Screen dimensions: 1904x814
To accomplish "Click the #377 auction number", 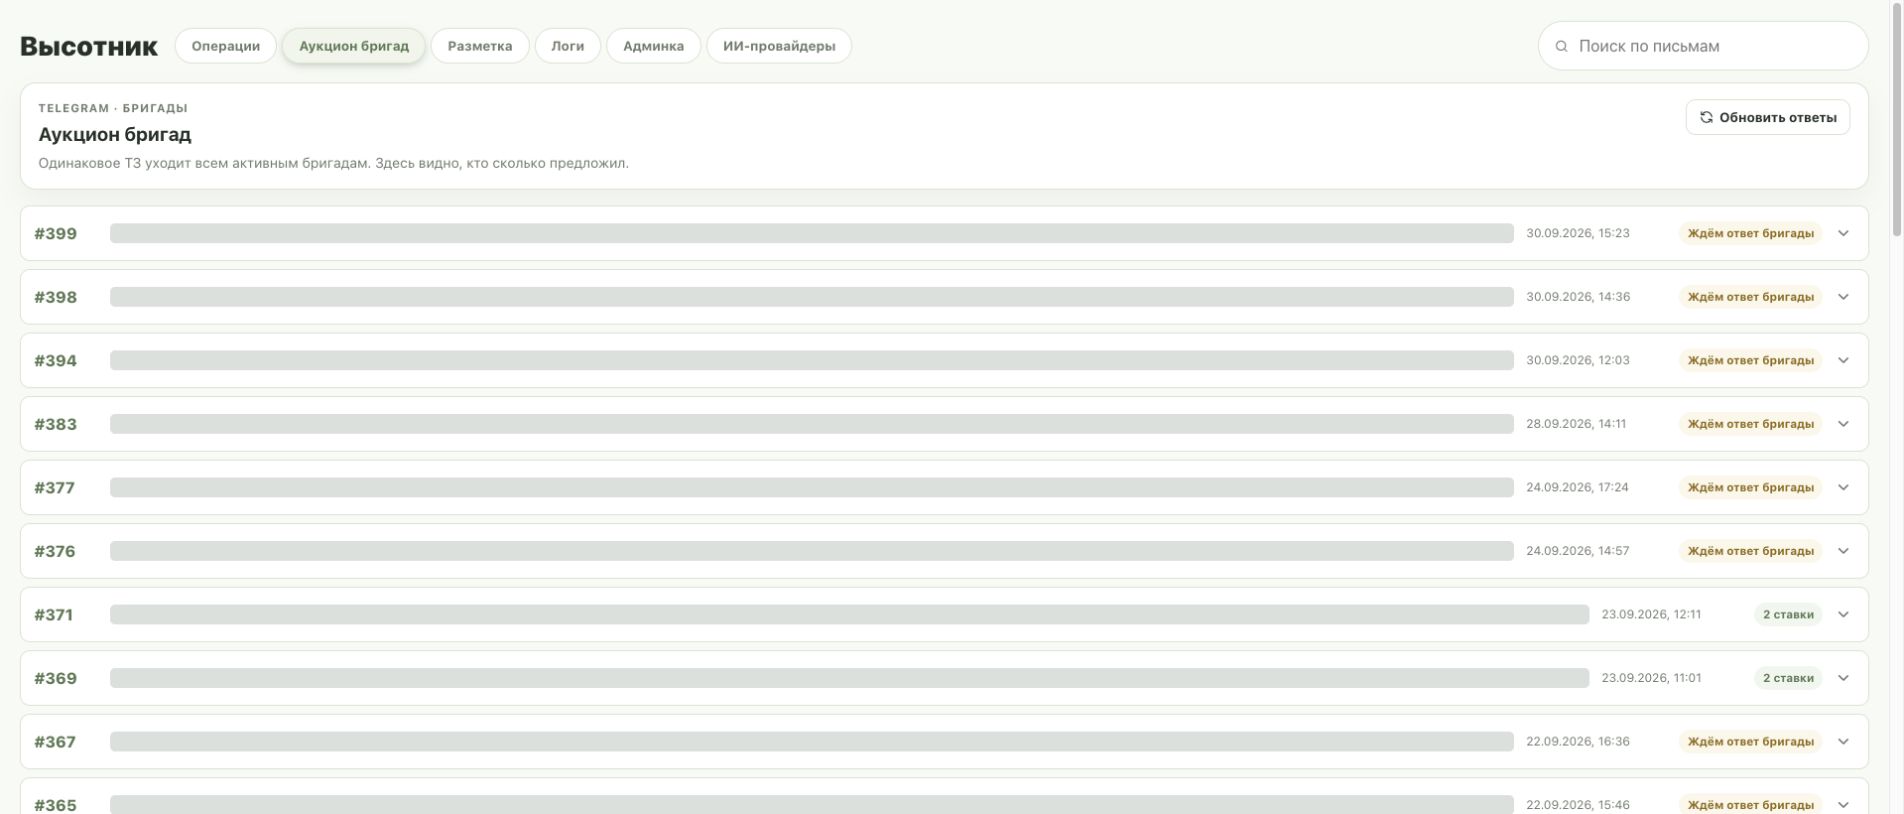I will (55, 488).
